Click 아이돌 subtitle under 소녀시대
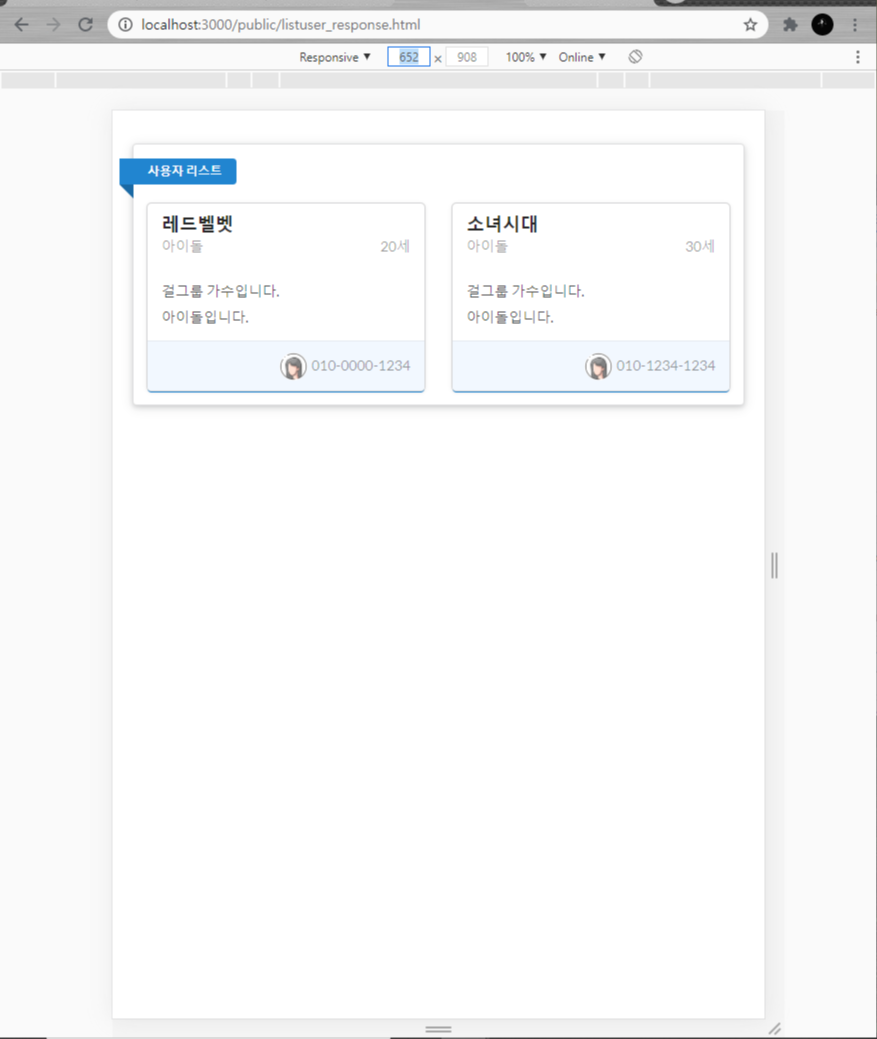 [487, 246]
